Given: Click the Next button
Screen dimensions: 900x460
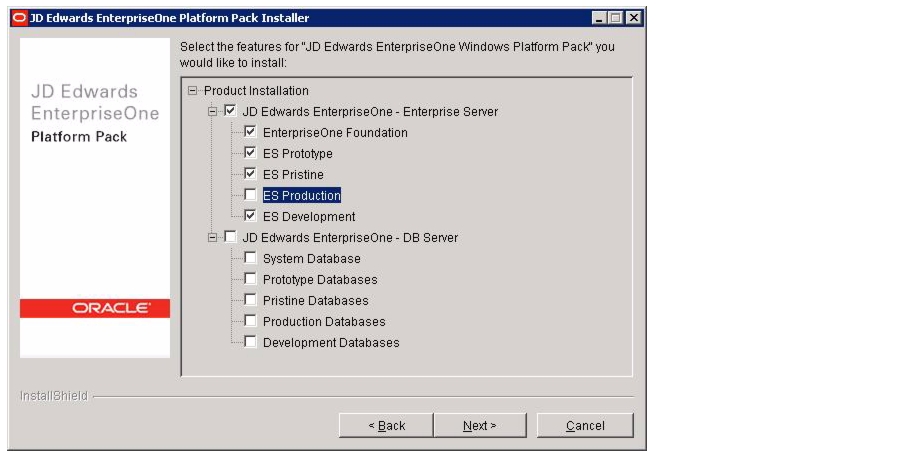Looking at the screenshot, I should click(480, 426).
